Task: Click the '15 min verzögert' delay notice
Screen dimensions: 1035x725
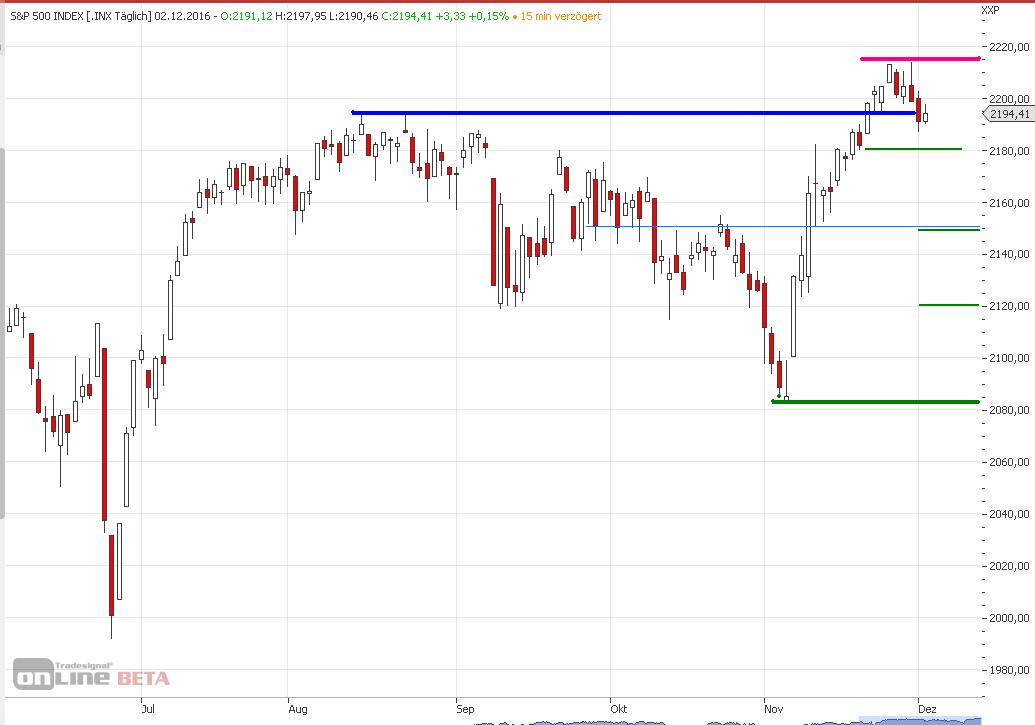Action: pos(560,16)
